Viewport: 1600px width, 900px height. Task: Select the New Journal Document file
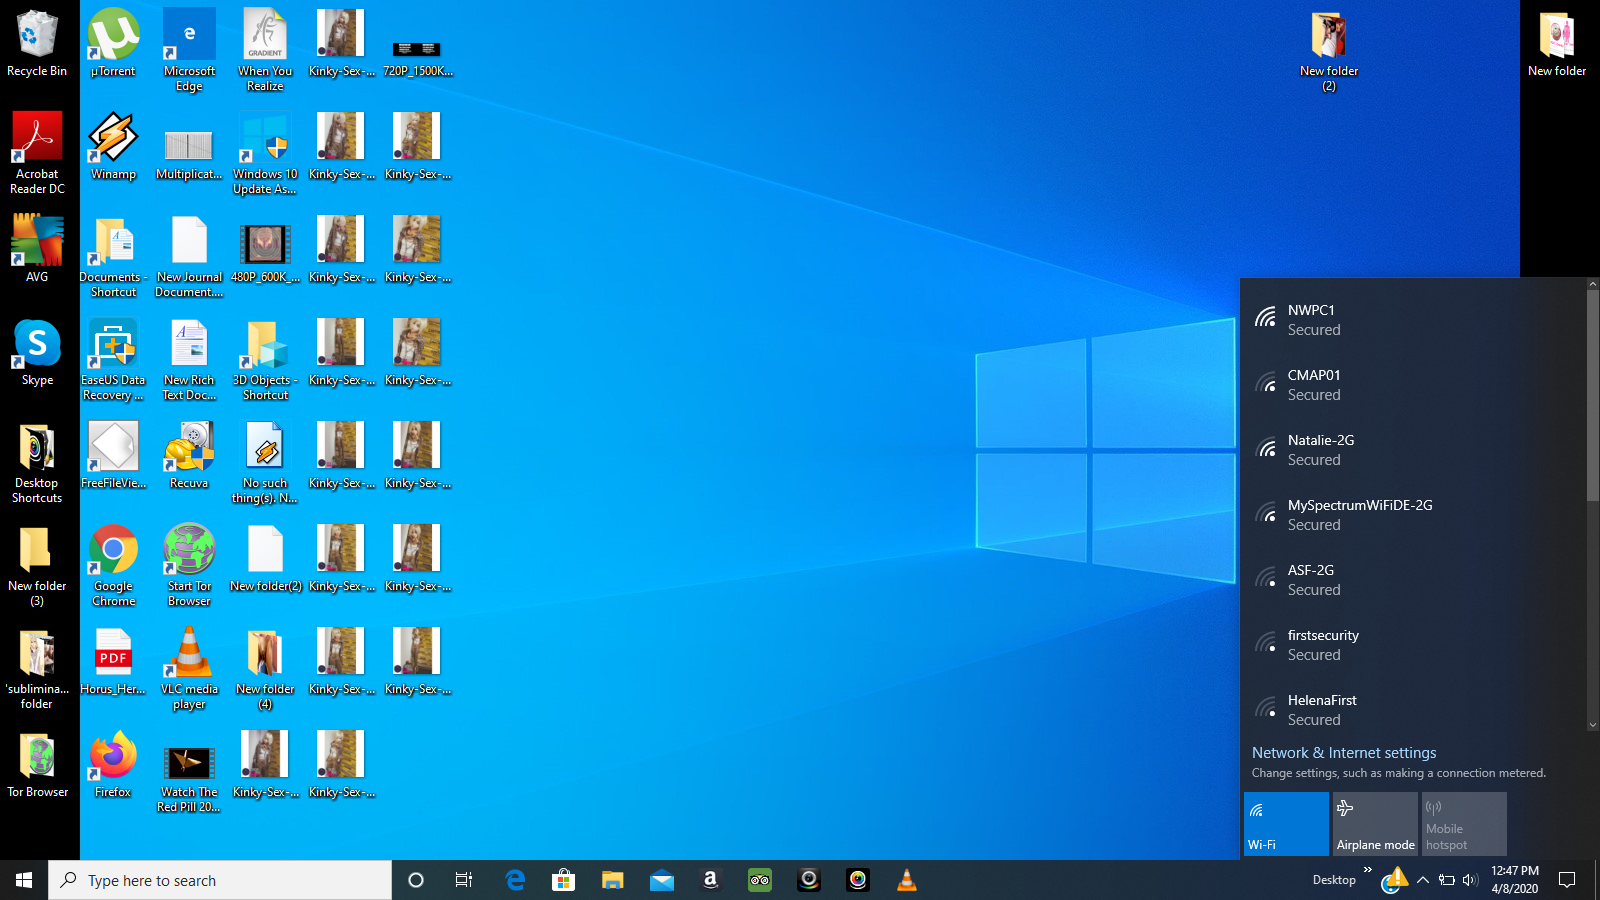coord(189,257)
